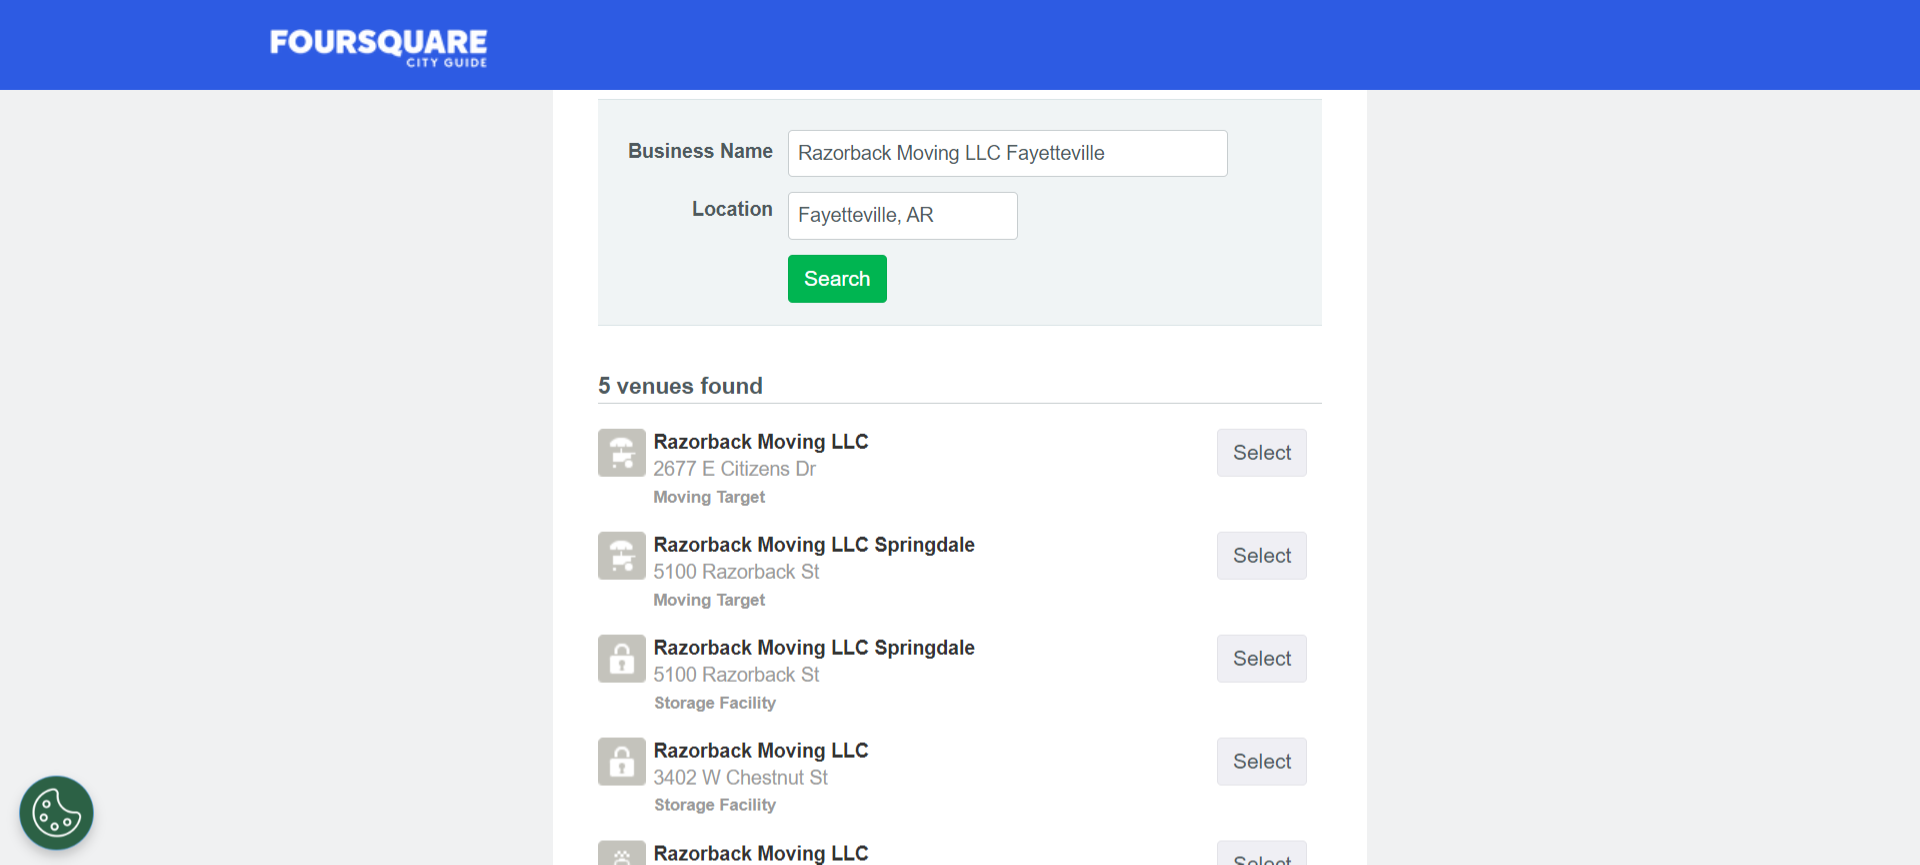Focus the Location input field
This screenshot has height=865, width=1920.
point(902,216)
